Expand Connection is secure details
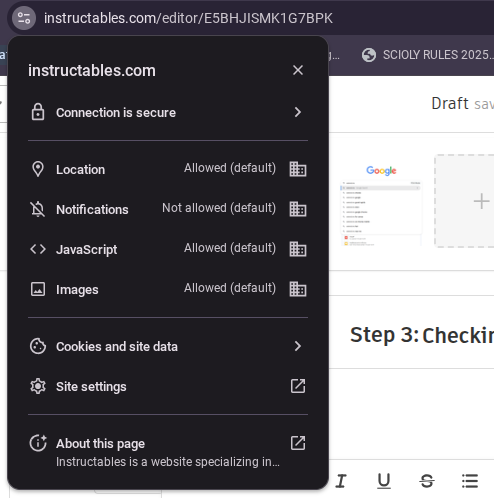 click(298, 112)
